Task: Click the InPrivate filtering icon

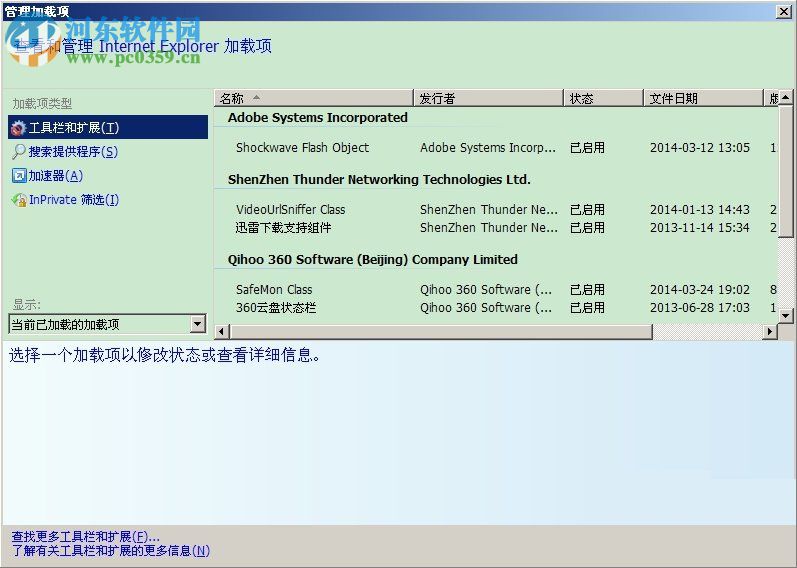Action: point(19,200)
